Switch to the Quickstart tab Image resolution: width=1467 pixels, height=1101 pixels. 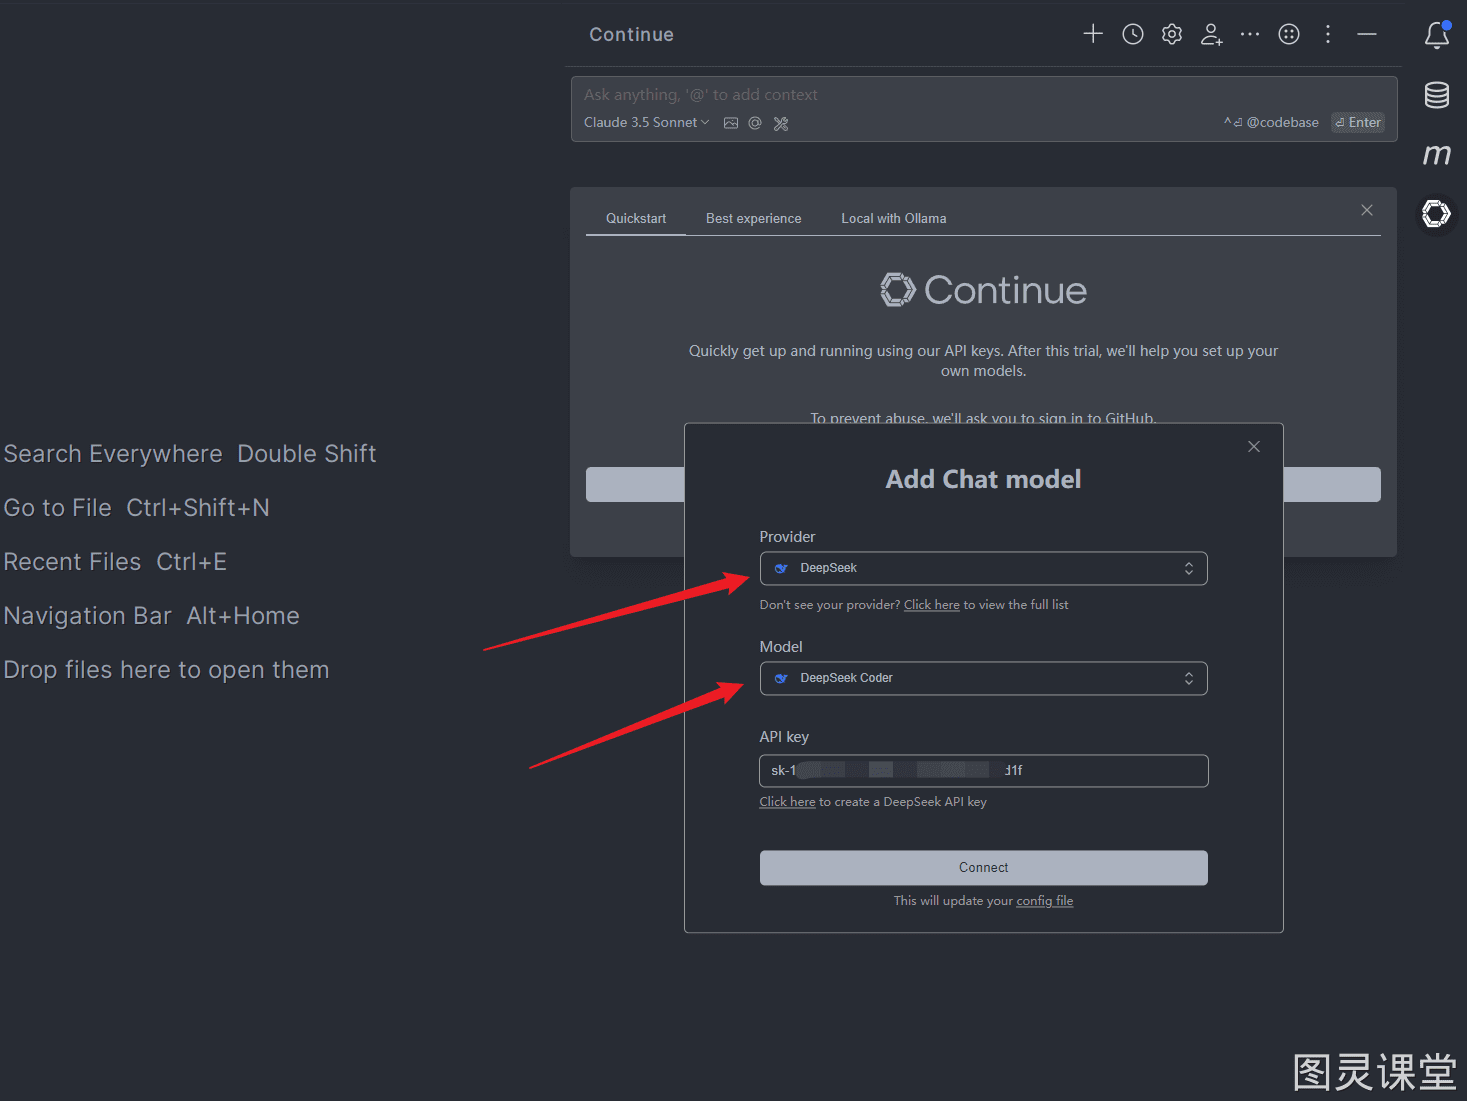click(x=636, y=218)
